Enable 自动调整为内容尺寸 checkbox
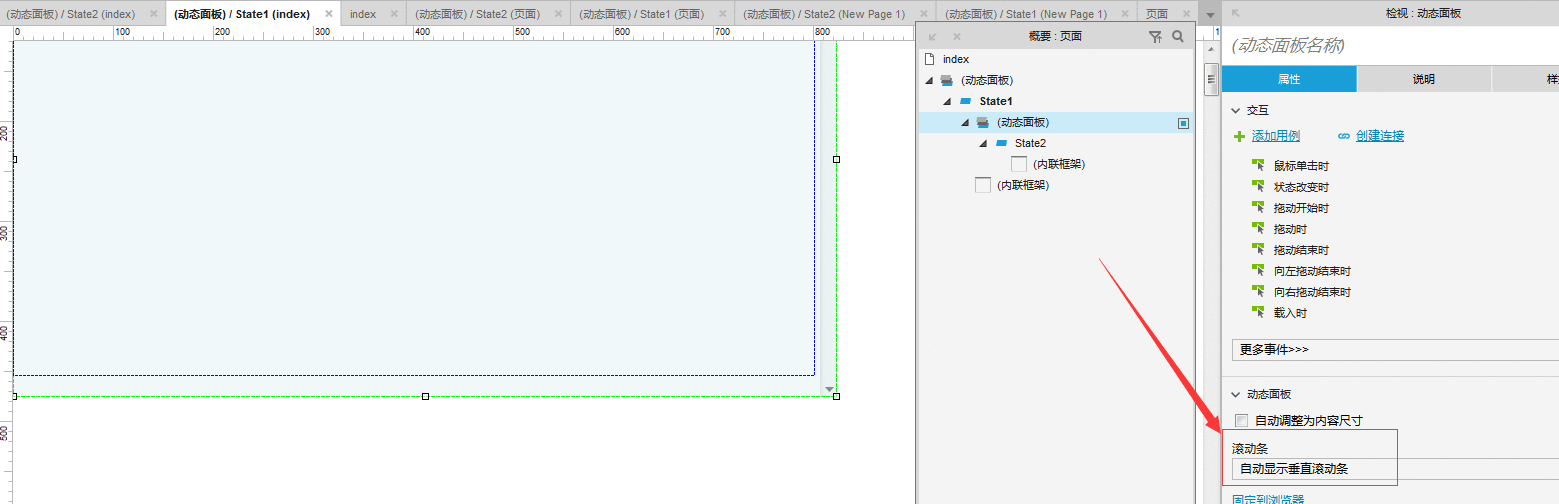1559x504 pixels. [x=1242, y=420]
